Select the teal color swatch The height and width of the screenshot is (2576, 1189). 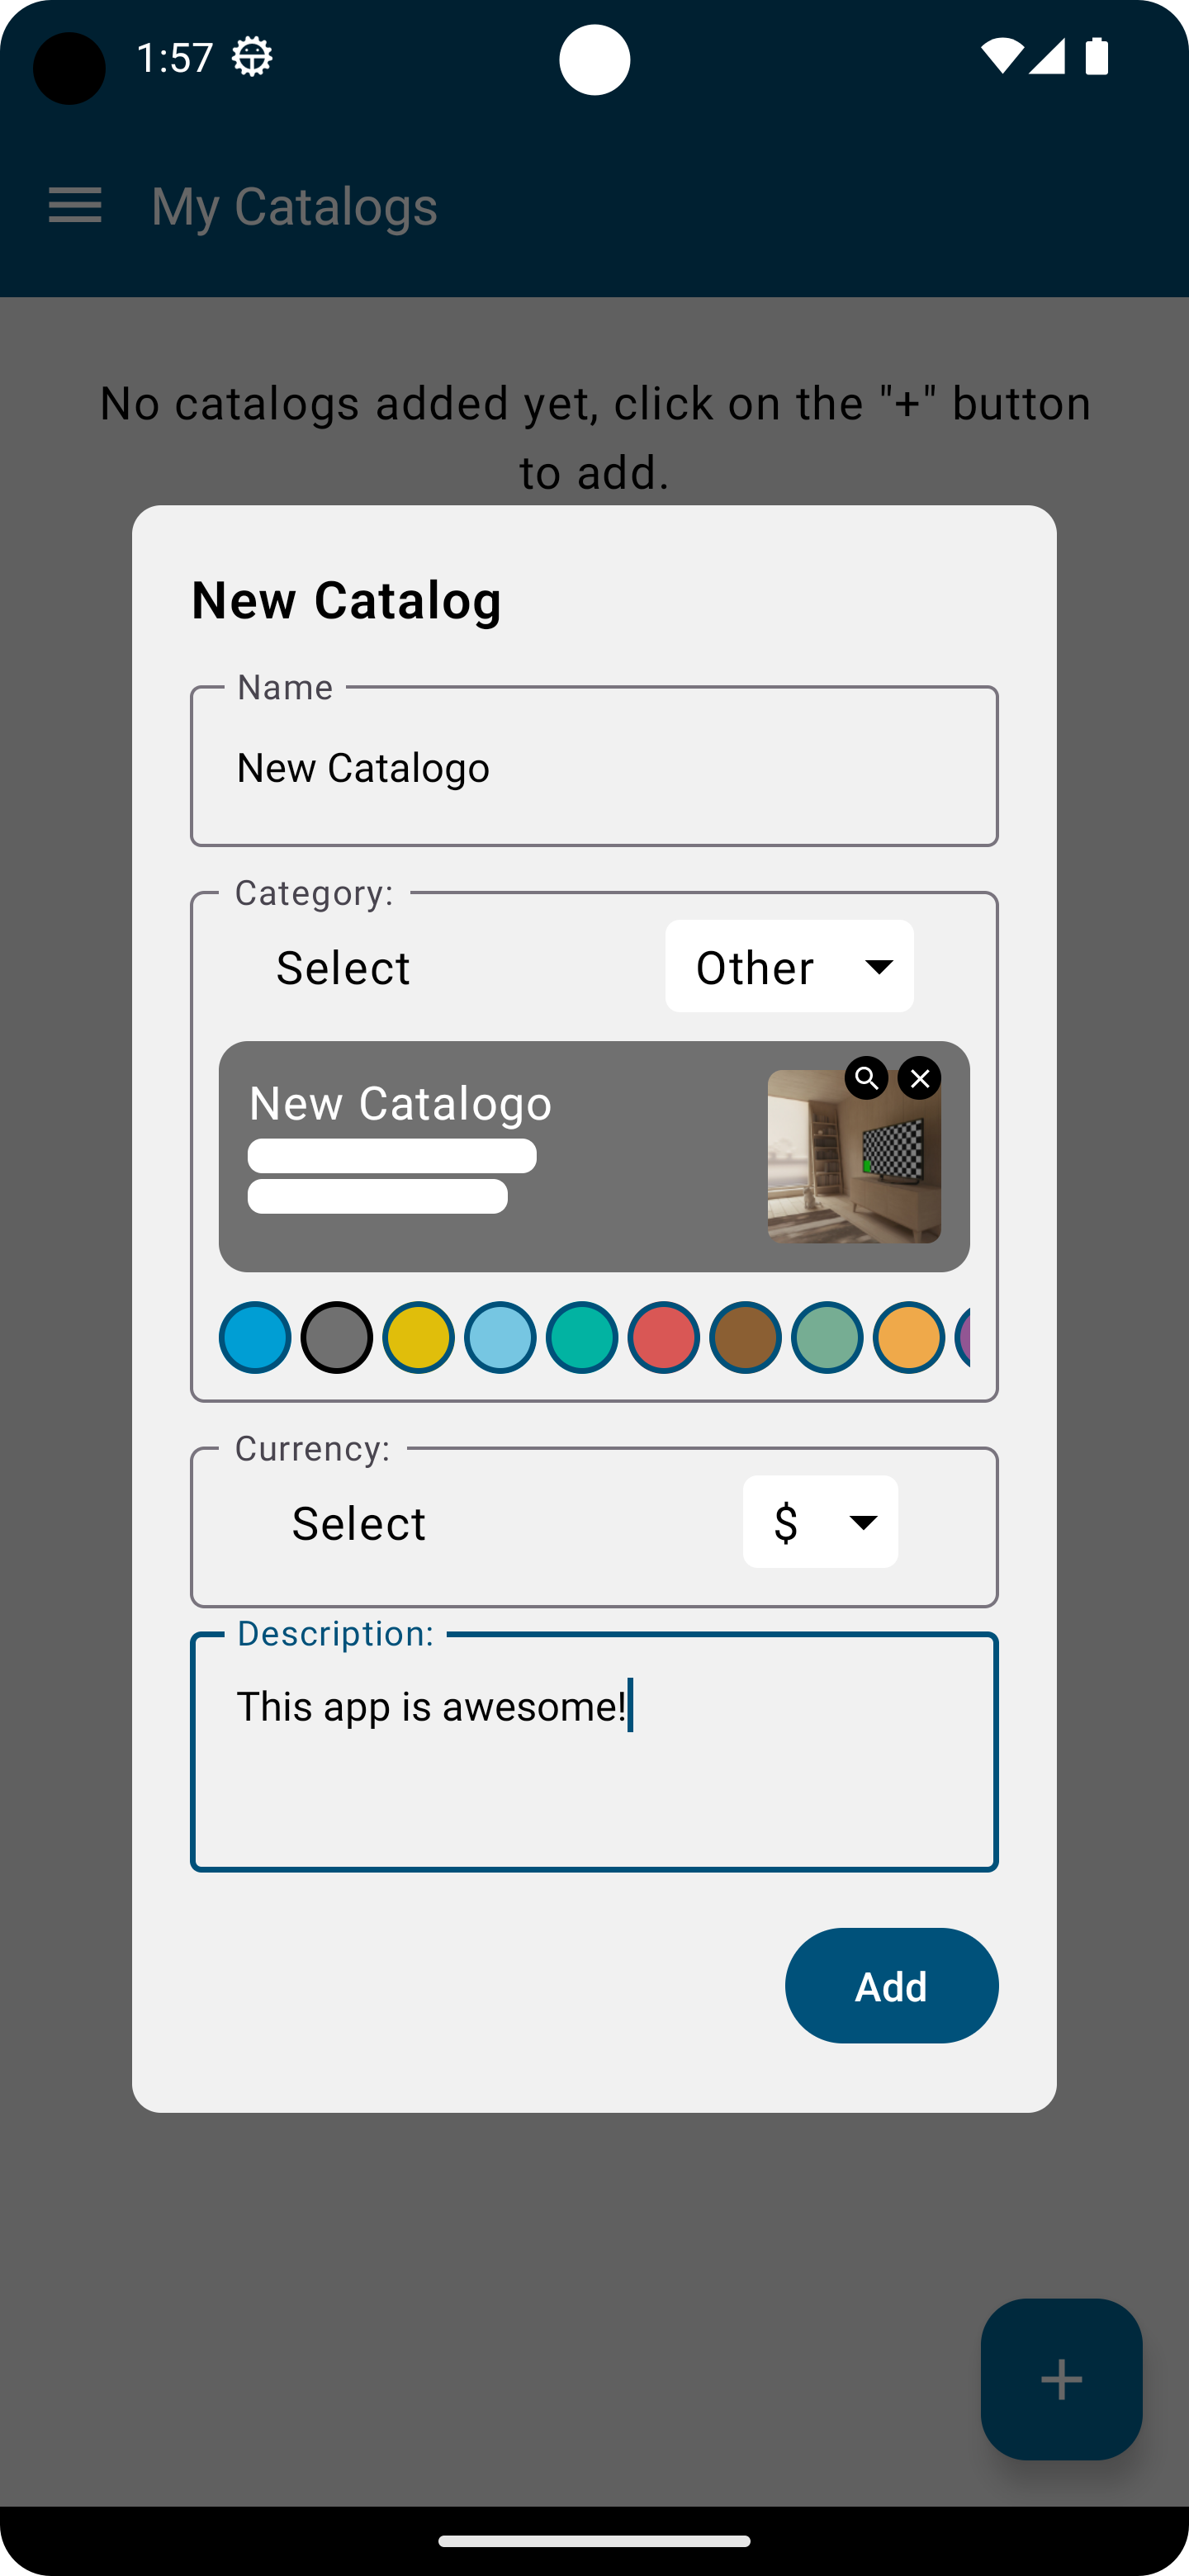tap(582, 1337)
